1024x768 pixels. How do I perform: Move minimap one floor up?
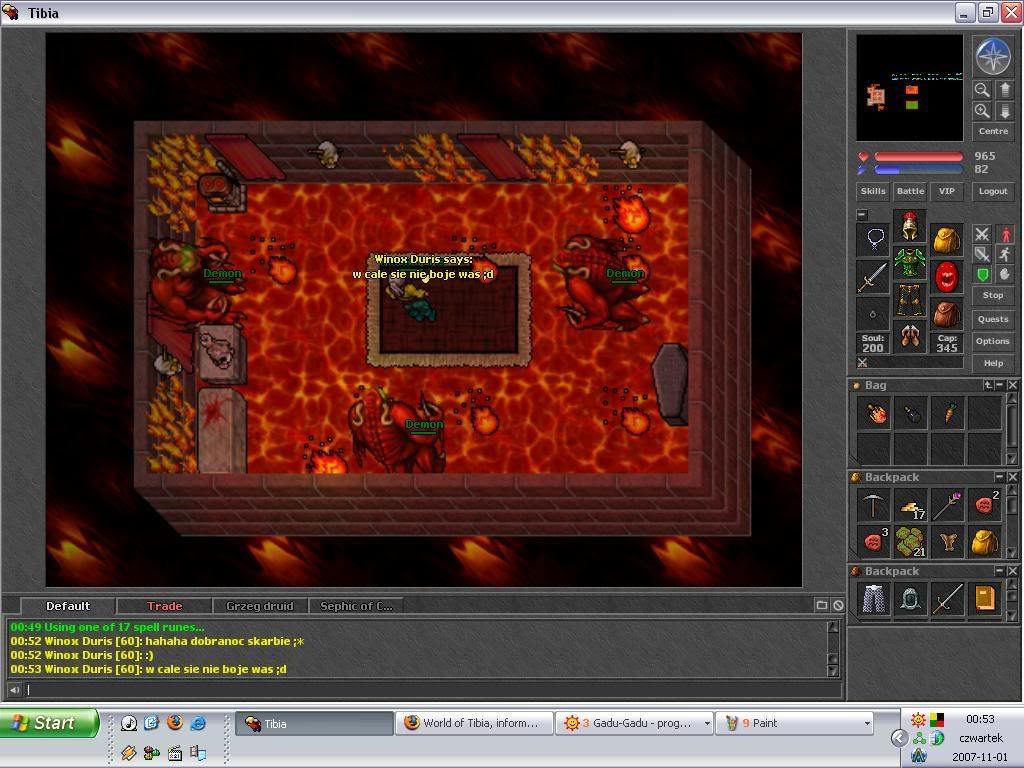point(1004,89)
